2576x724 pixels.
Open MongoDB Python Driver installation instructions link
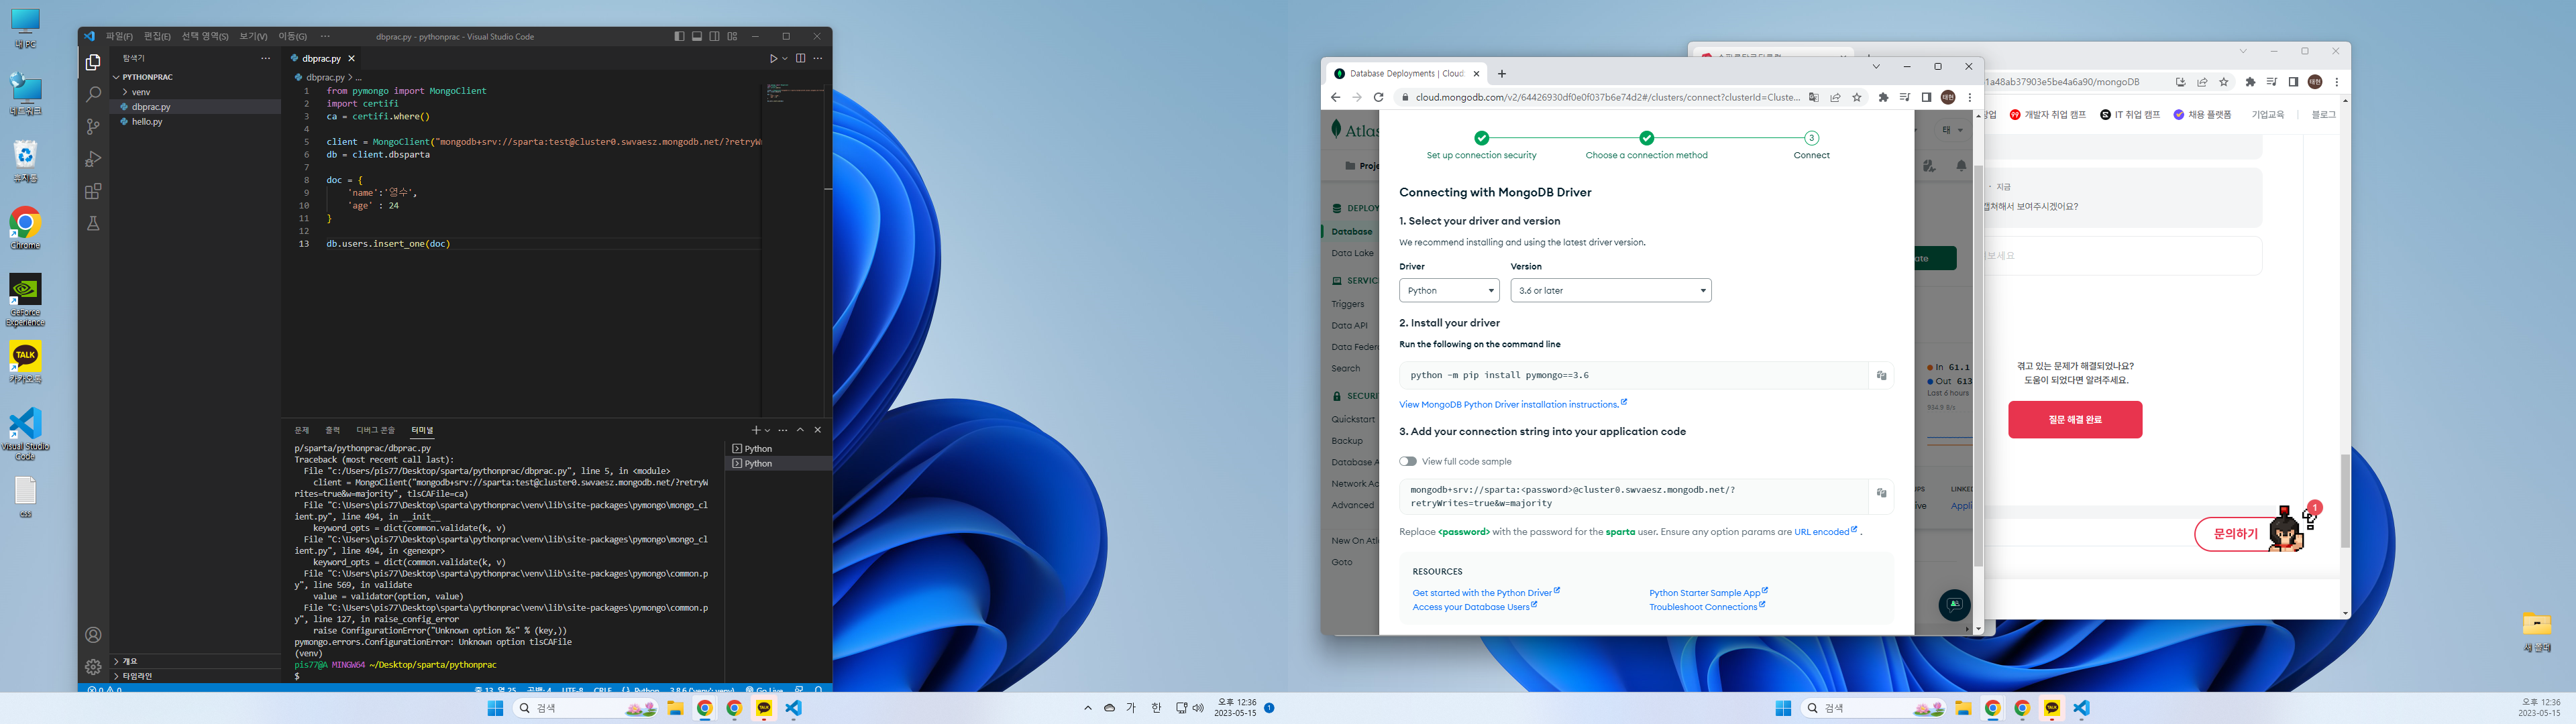[x=1512, y=404]
